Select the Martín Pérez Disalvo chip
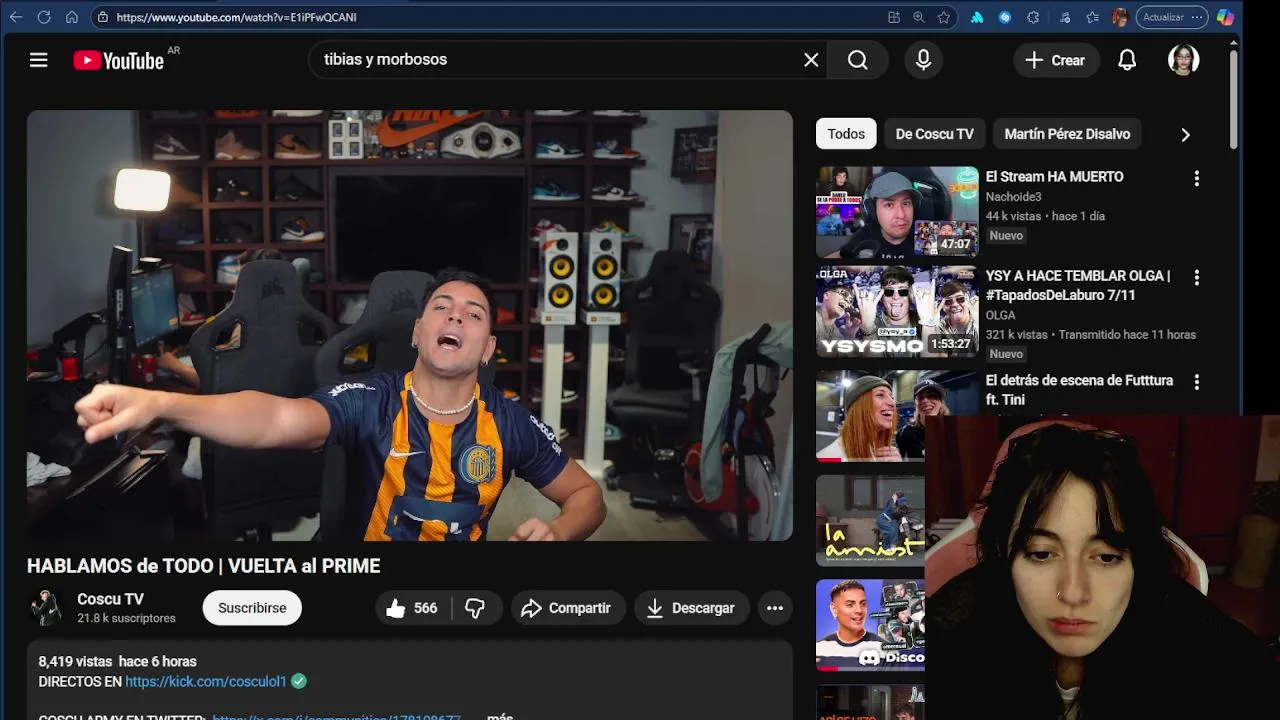This screenshot has width=1280, height=720. tap(1067, 134)
